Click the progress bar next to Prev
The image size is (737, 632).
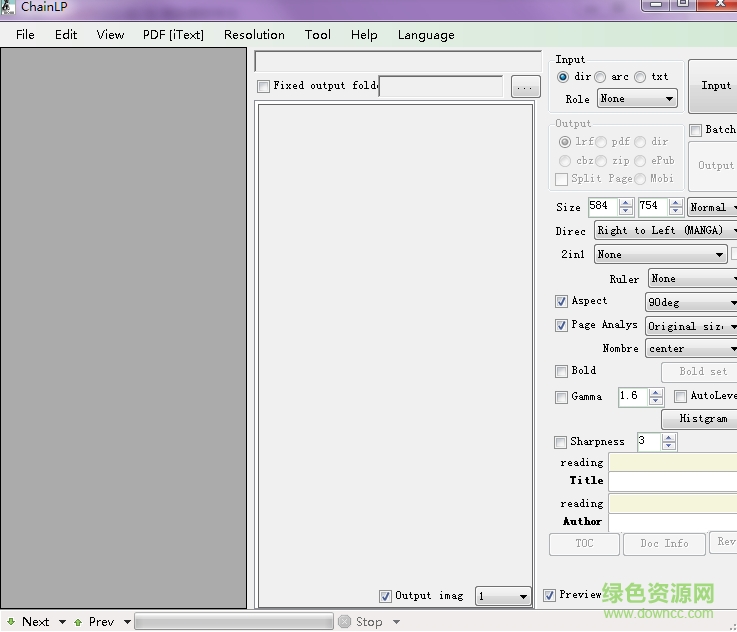point(233,622)
